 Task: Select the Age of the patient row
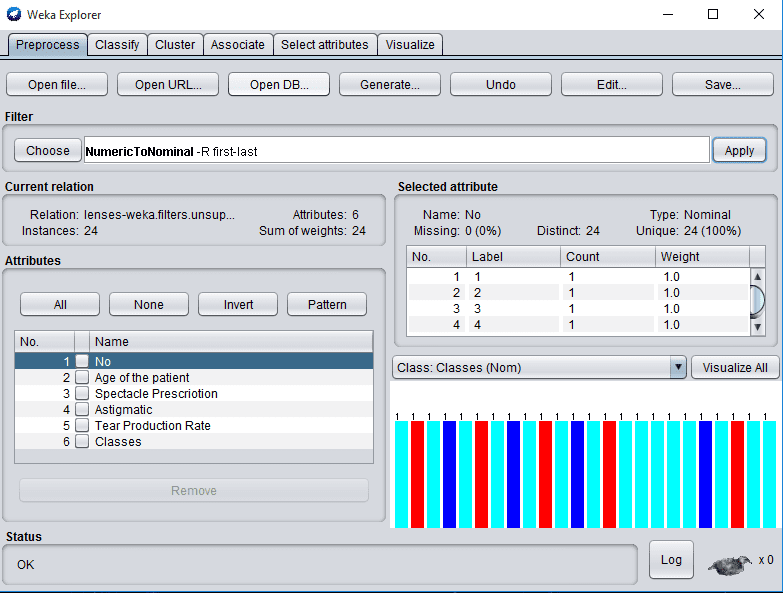pyautogui.click(x=194, y=377)
